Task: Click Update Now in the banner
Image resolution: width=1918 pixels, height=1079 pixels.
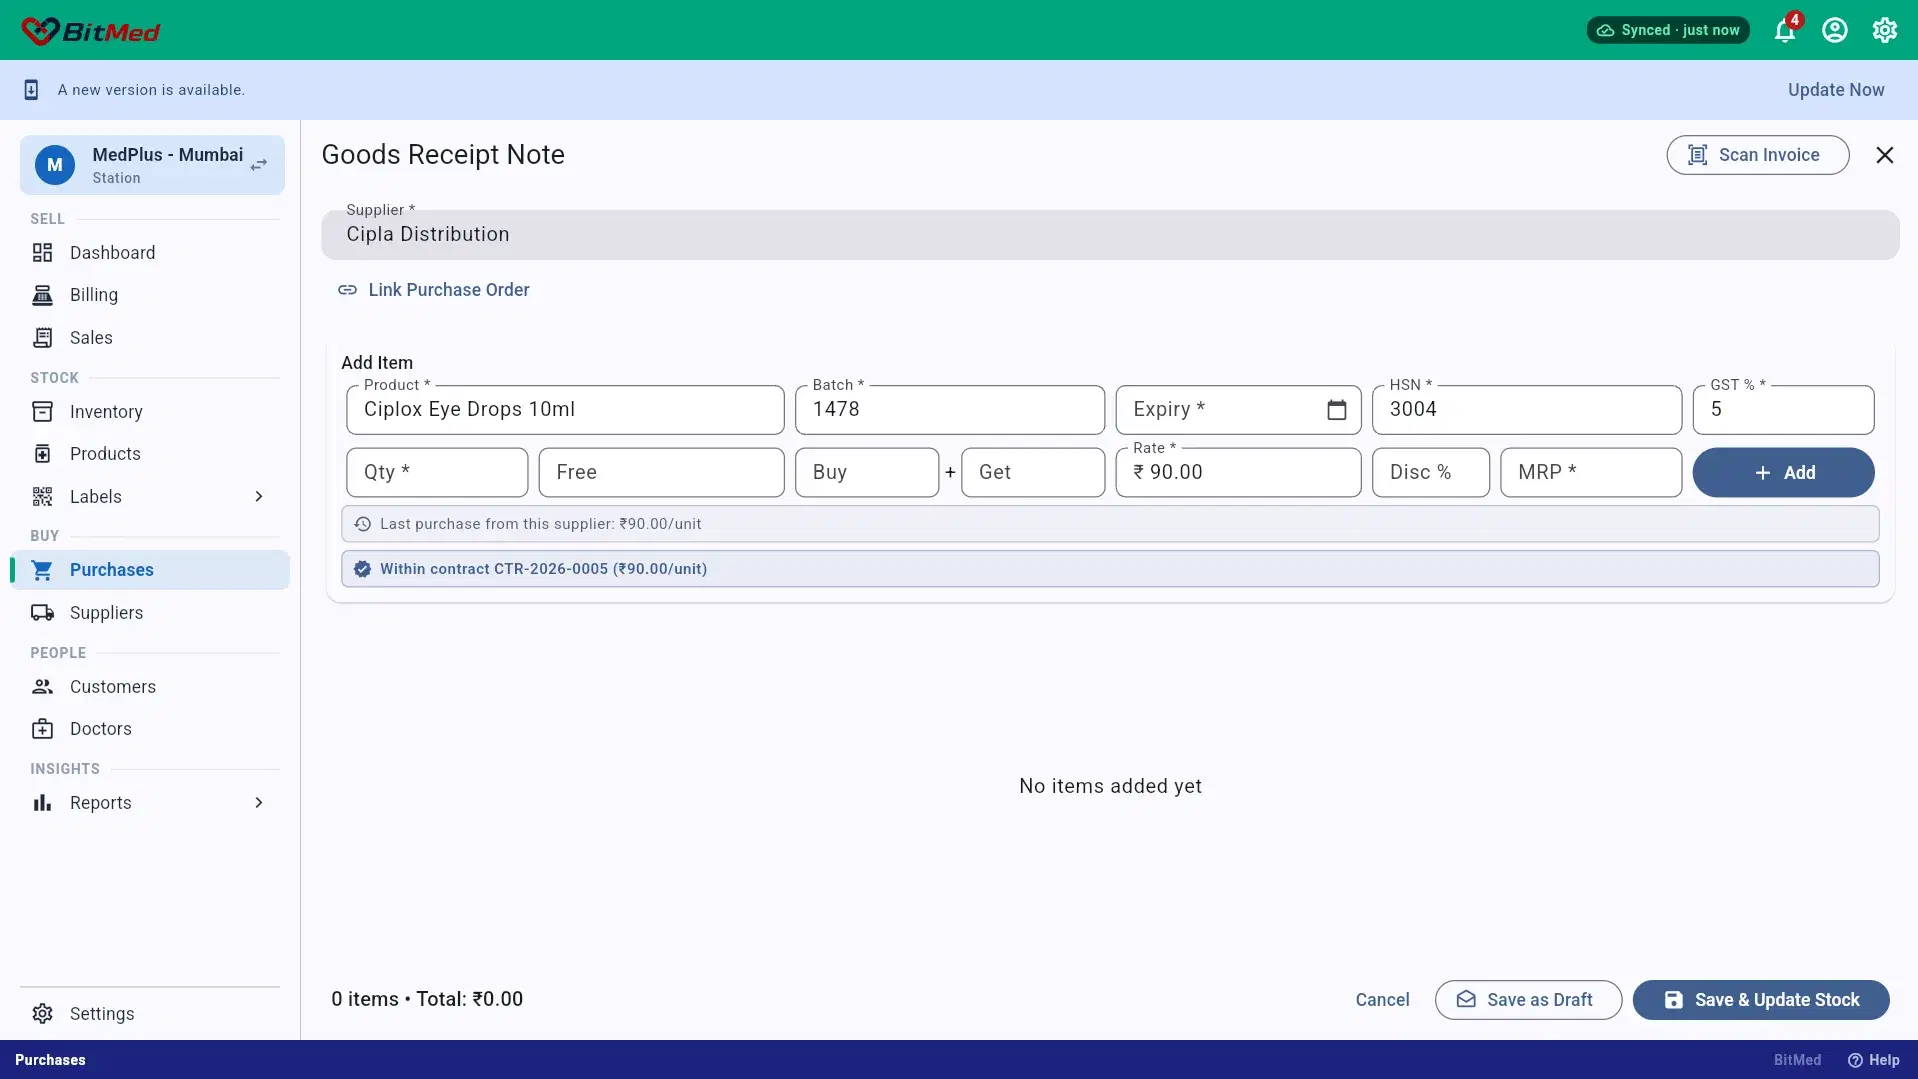Action: point(1836,90)
